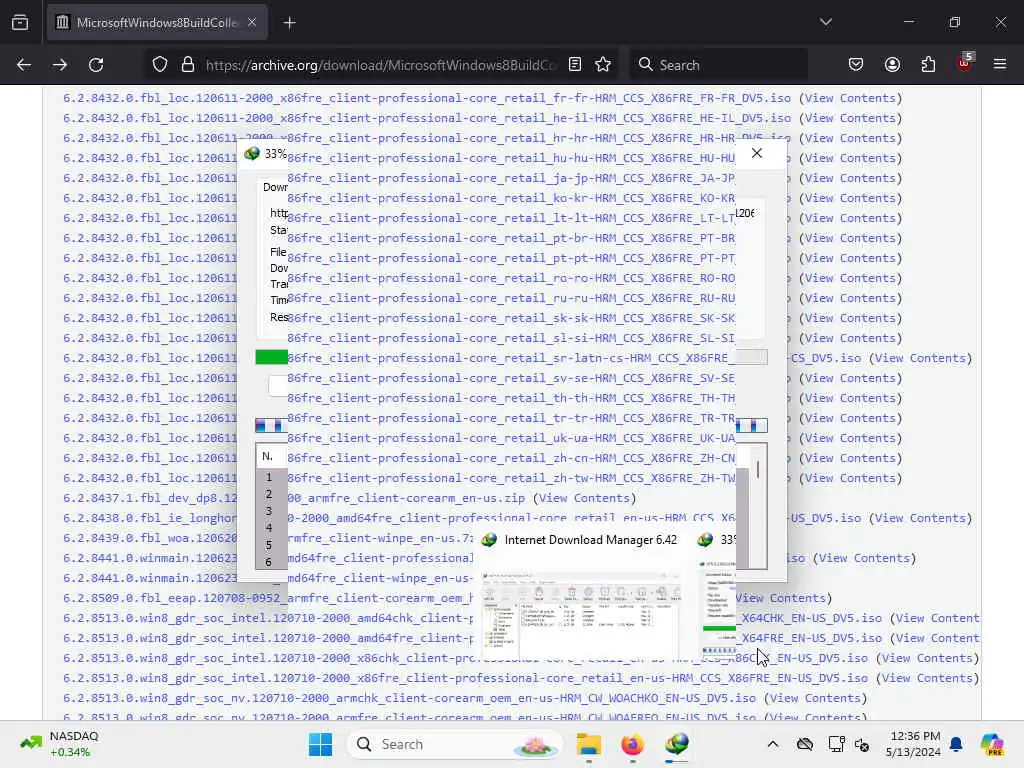Viewport: 1024px width, 768px height.
Task: Open the fr-fr X86FRE_FR-FR_DV5.iso link
Action: (x=426, y=98)
